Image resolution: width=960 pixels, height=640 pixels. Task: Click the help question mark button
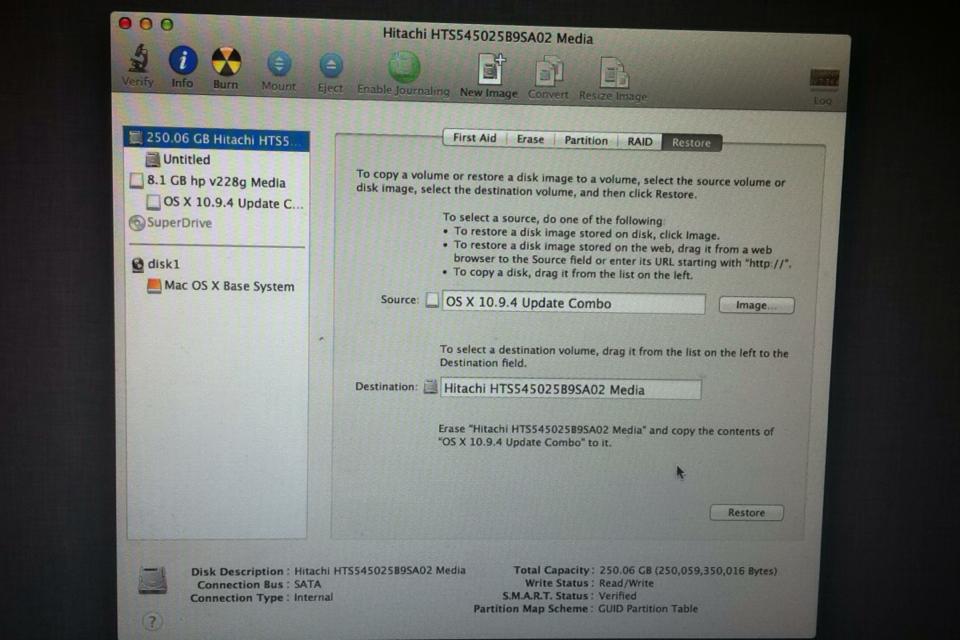(152, 622)
